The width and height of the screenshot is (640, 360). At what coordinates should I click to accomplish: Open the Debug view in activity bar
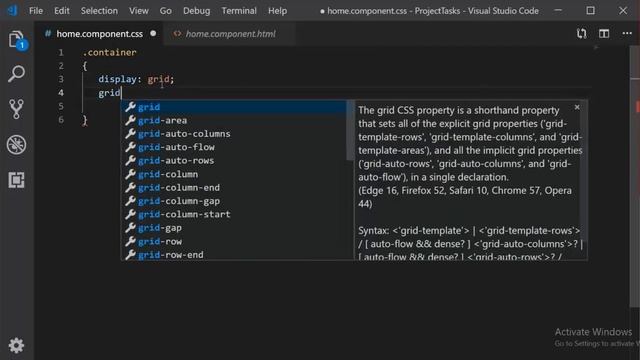coord(16,144)
